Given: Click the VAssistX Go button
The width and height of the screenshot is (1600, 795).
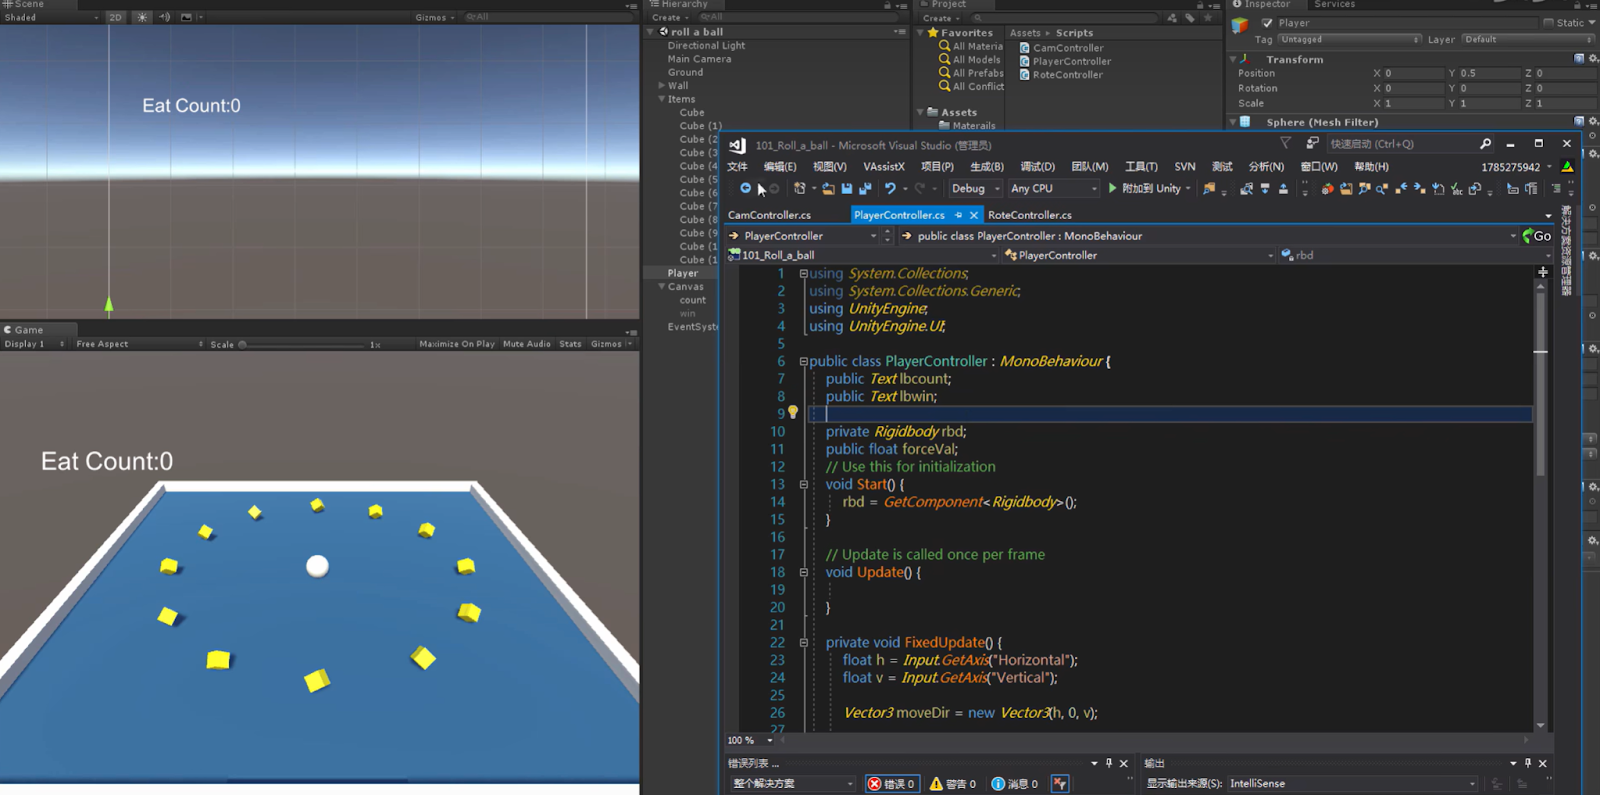Looking at the screenshot, I should coord(1536,236).
